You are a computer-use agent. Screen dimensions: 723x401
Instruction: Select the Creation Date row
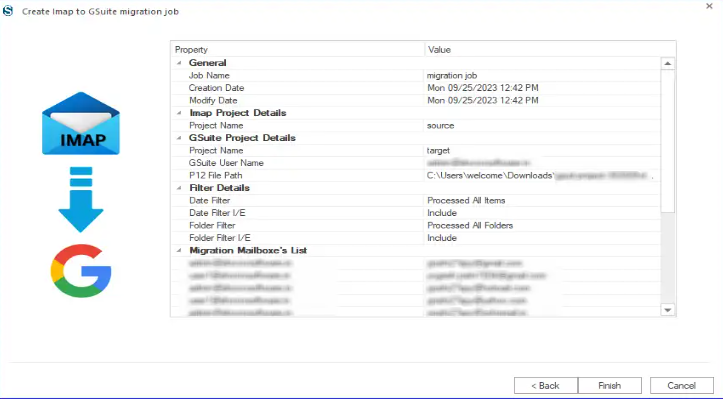pos(416,88)
